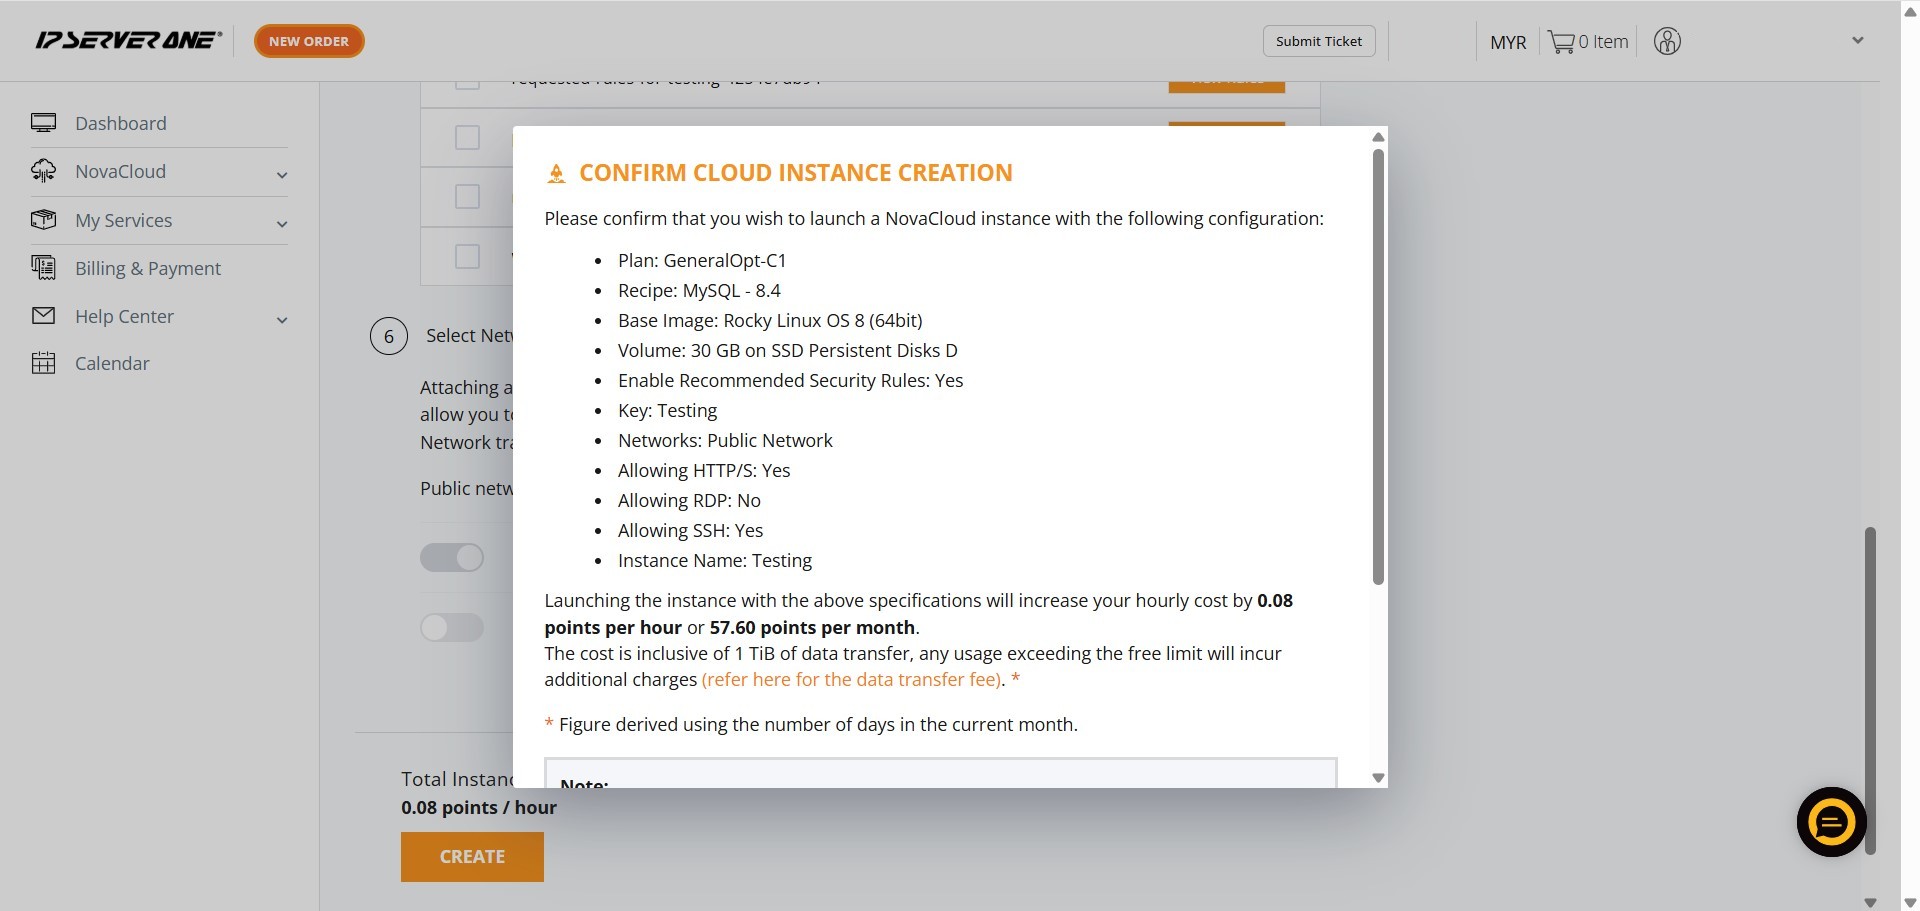Click the Billing & Payment invoice icon
This screenshot has width=1920, height=911.
[x=43, y=268]
